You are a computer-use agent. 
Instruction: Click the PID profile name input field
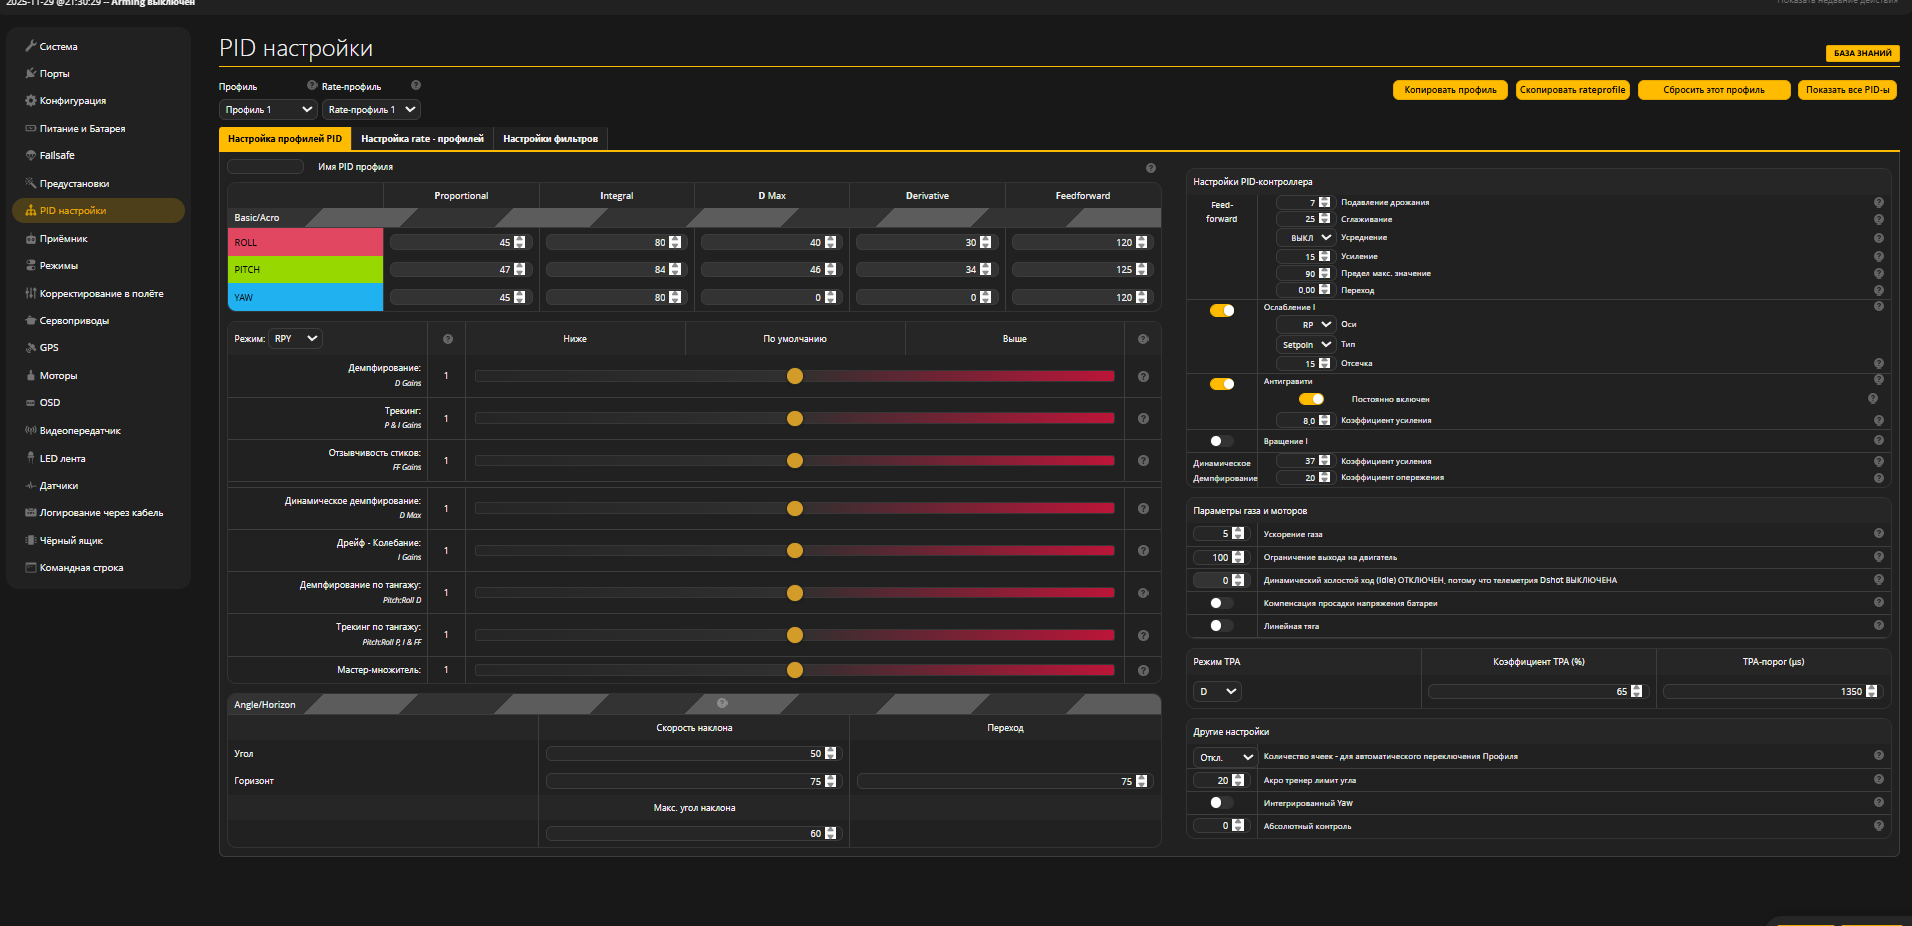coord(264,166)
